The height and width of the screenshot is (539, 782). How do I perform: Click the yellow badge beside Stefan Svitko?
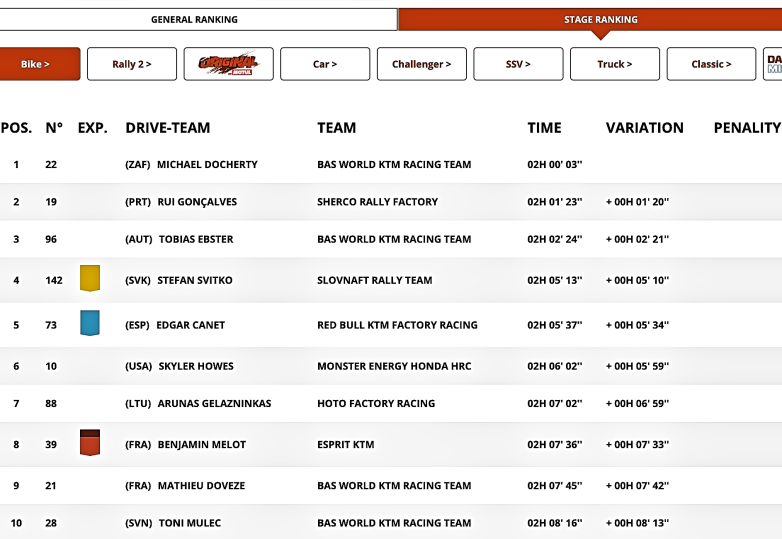pyautogui.click(x=90, y=279)
